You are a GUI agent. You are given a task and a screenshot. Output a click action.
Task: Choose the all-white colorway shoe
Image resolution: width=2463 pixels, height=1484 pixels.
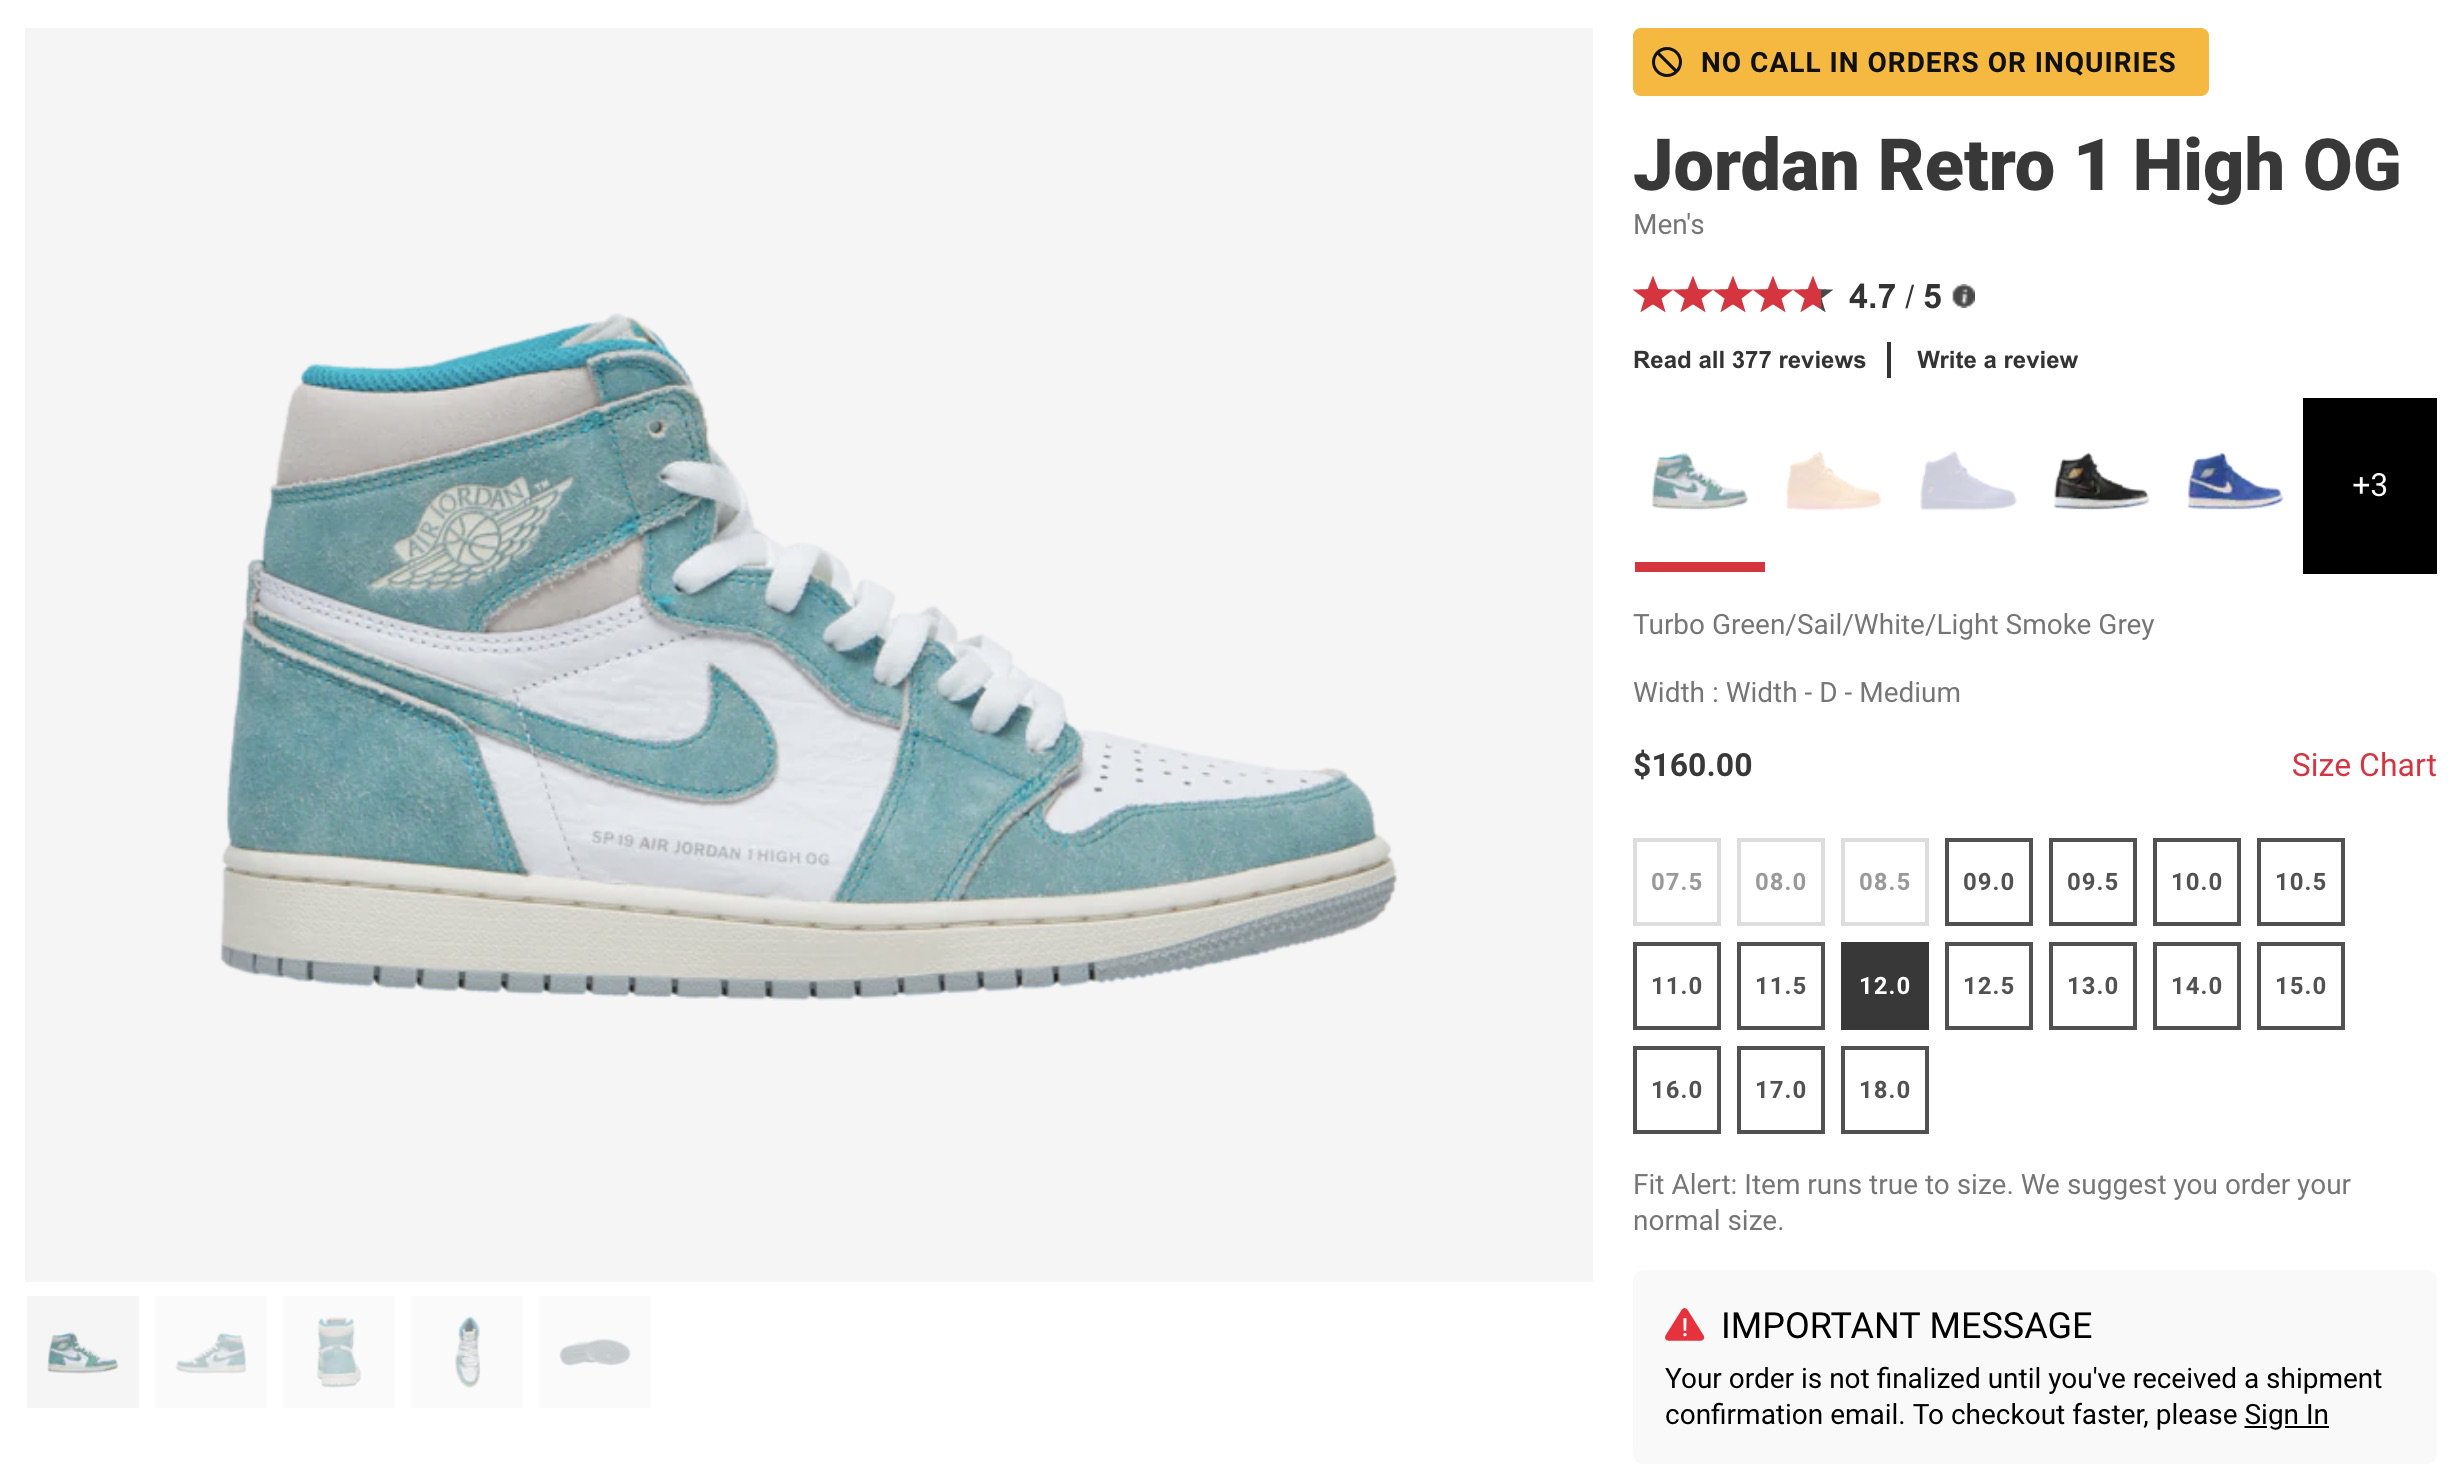tap(1966, 483)
